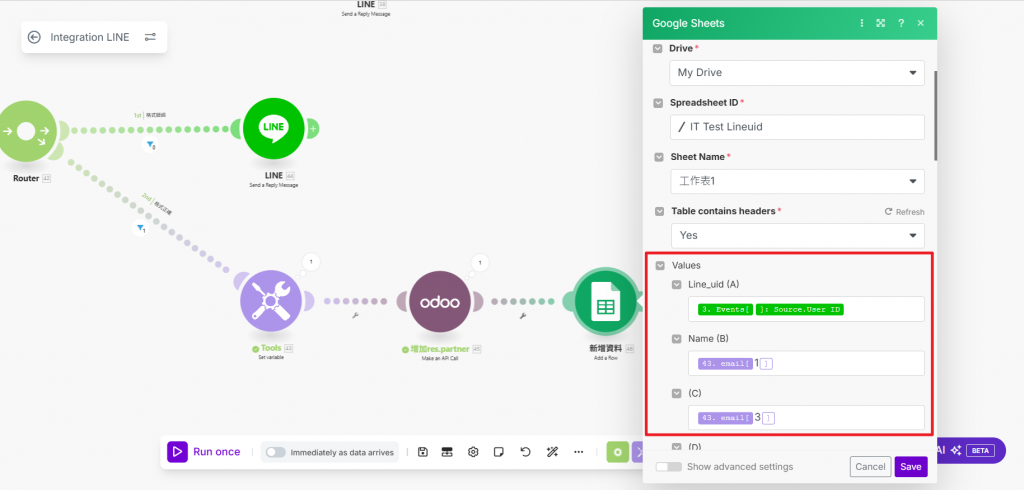Collapse the Sheet Name field toggle
1024x490 pixels.
(x=658, y=157)
